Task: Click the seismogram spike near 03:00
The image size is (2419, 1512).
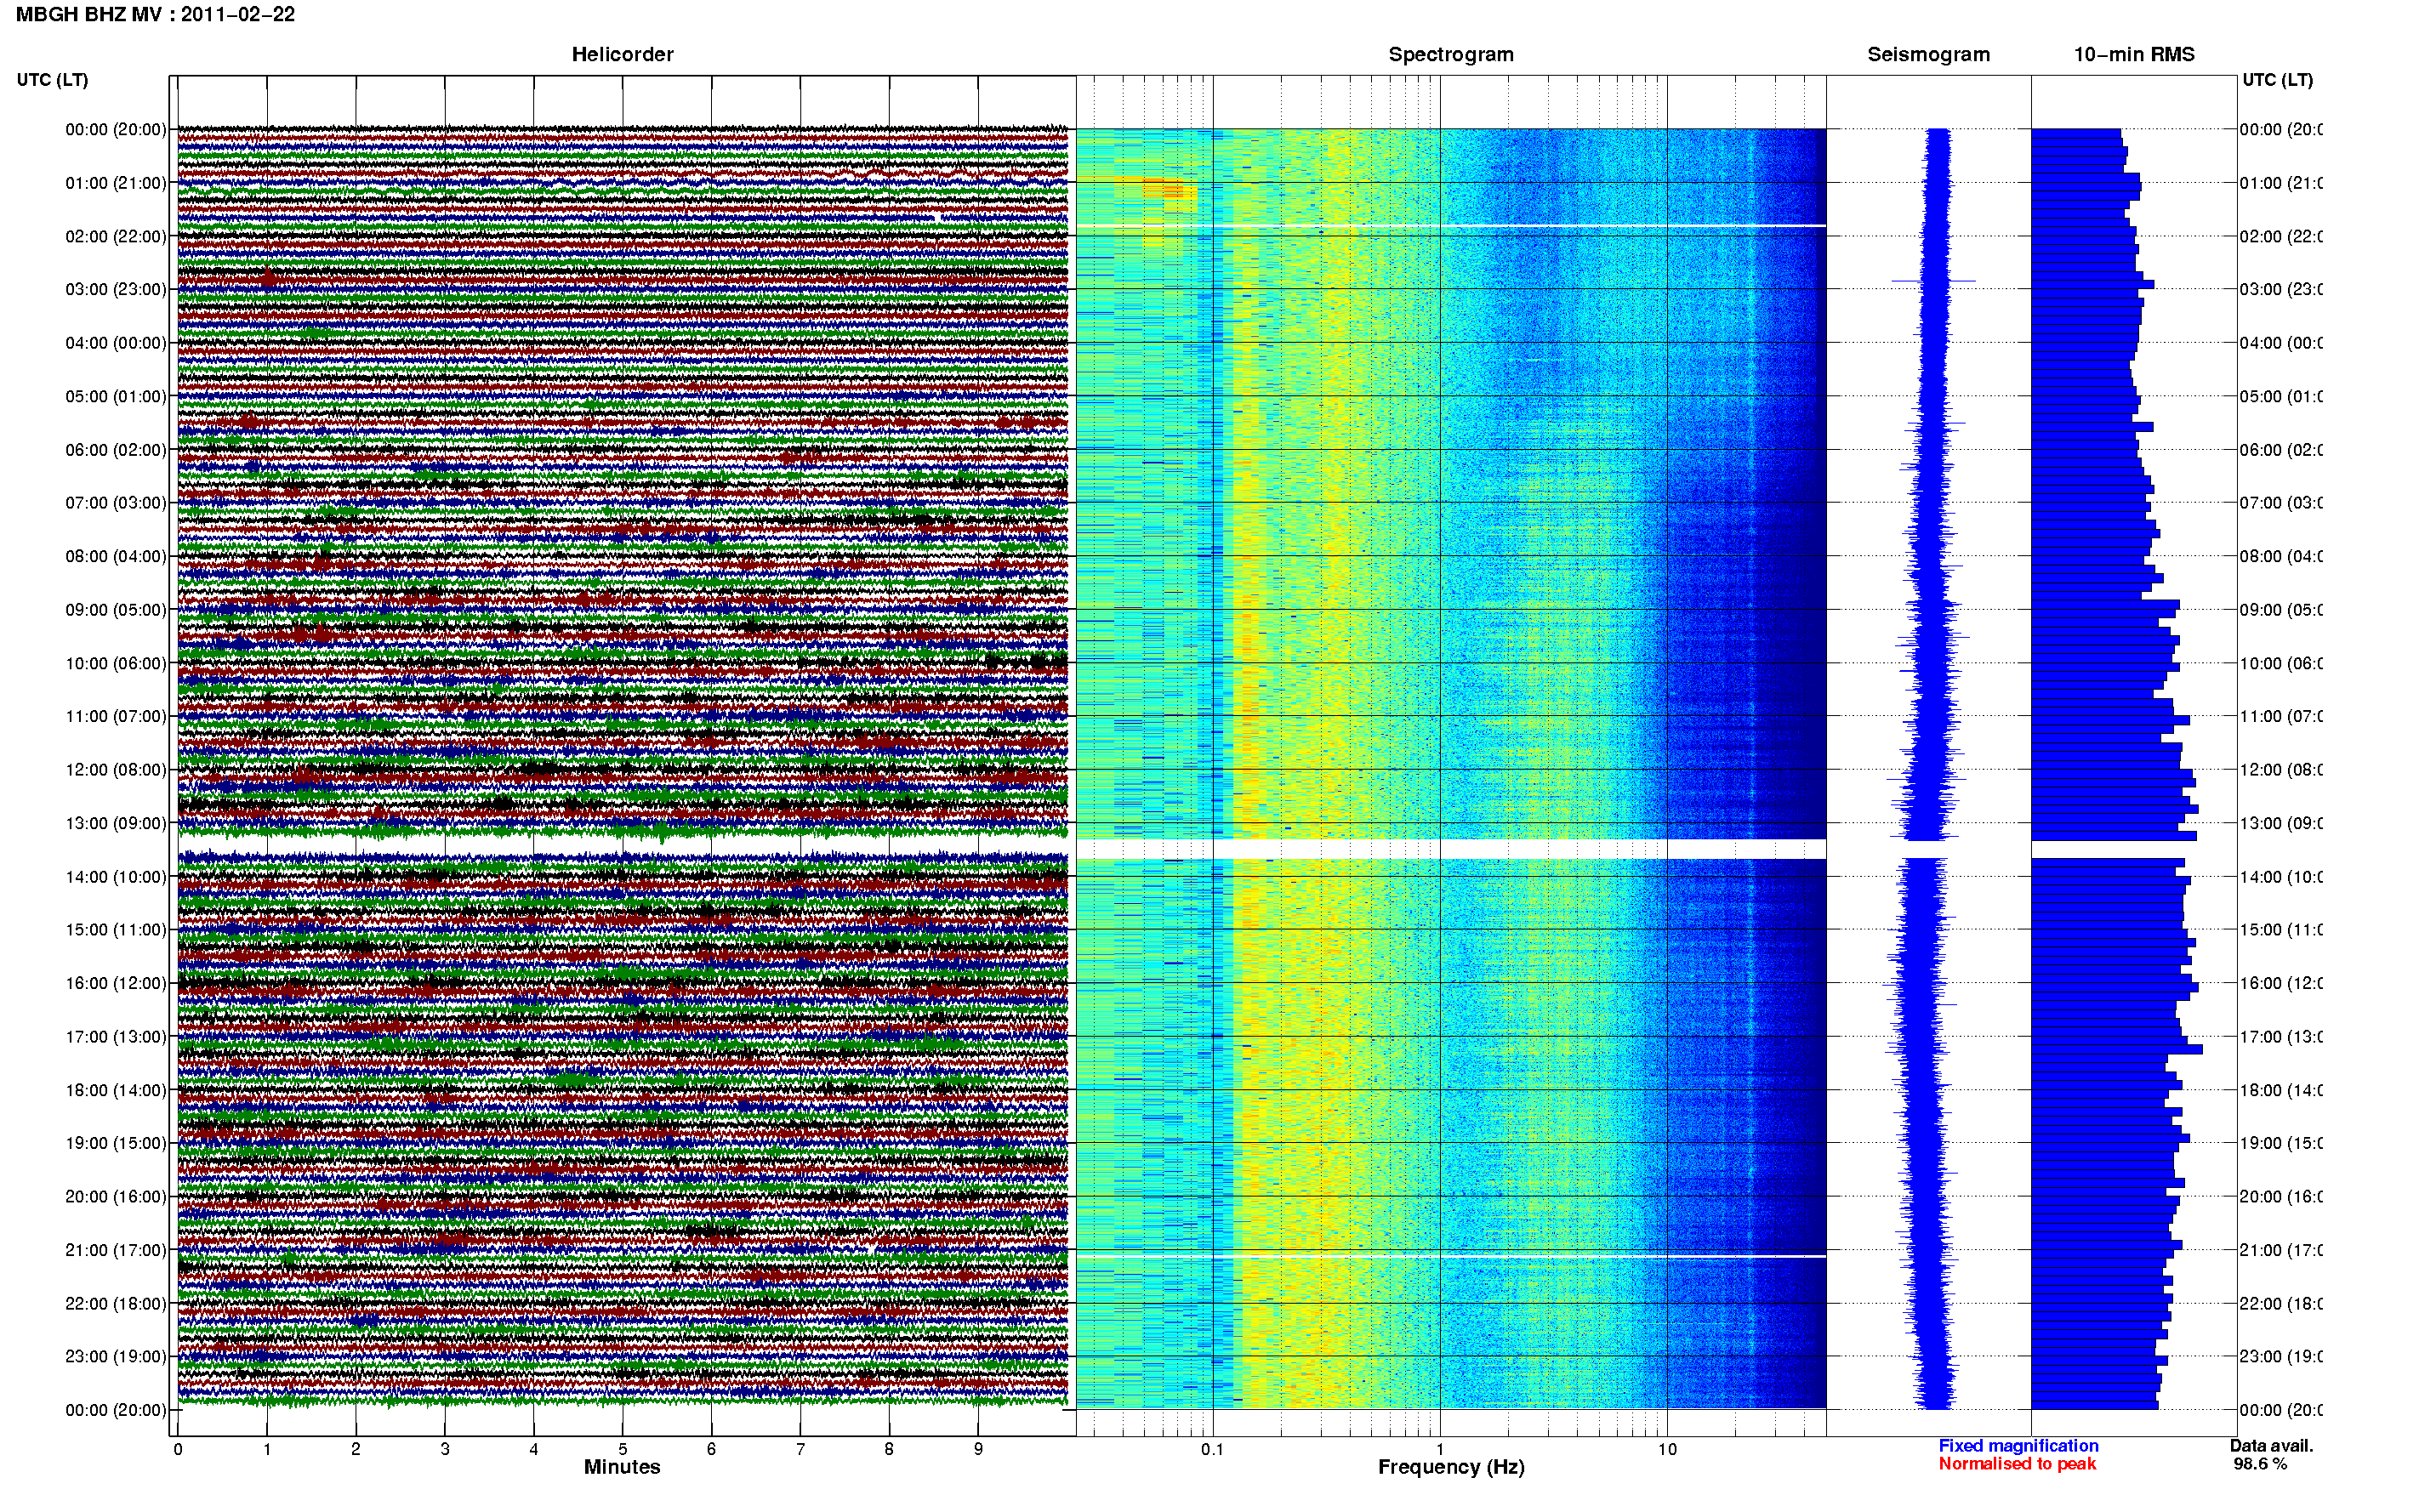Action: (x=1934, y=281)
